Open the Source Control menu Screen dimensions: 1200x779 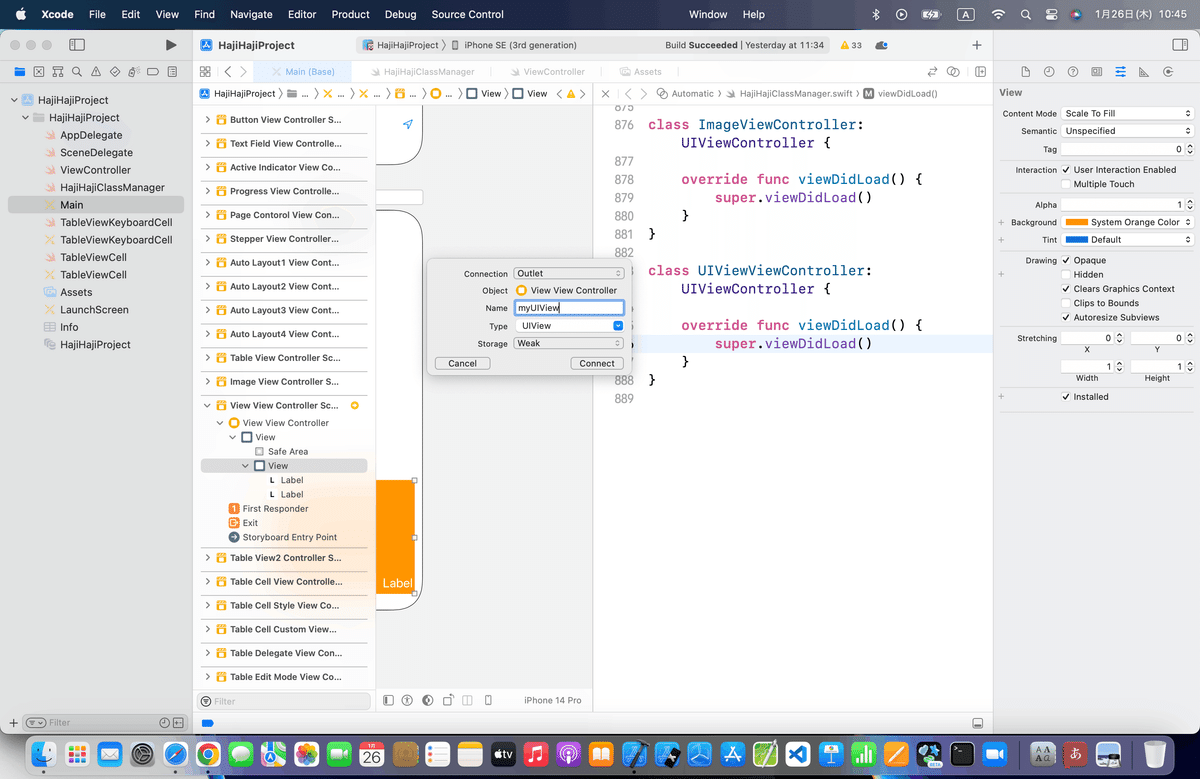coord(468,14)
